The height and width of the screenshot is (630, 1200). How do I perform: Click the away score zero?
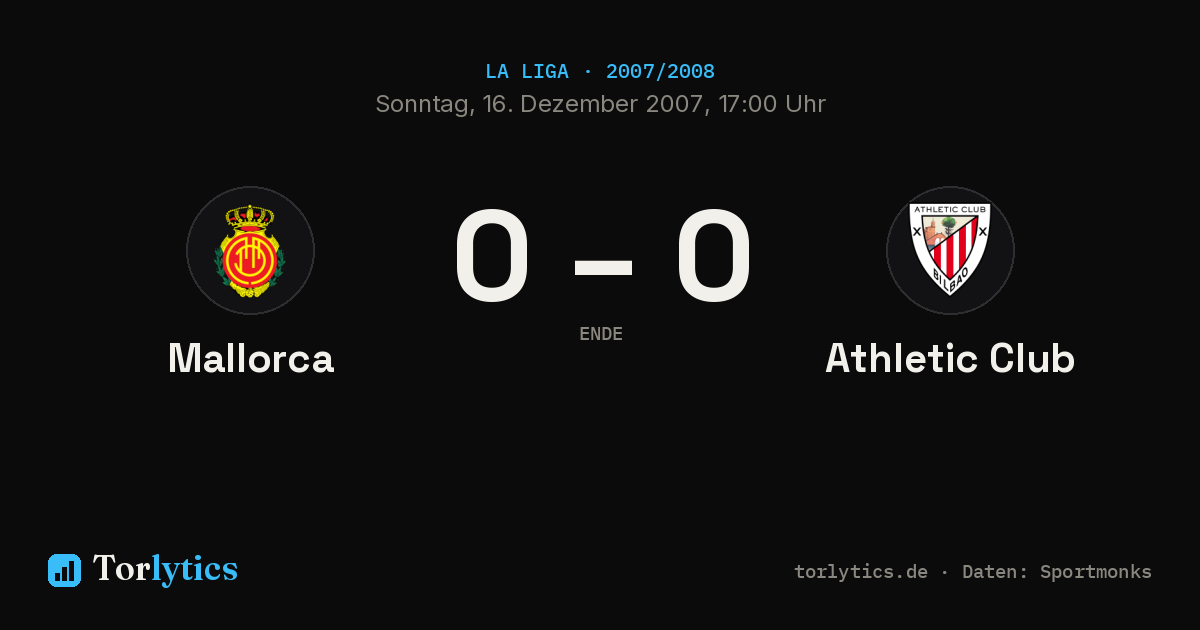coord(713,256)
